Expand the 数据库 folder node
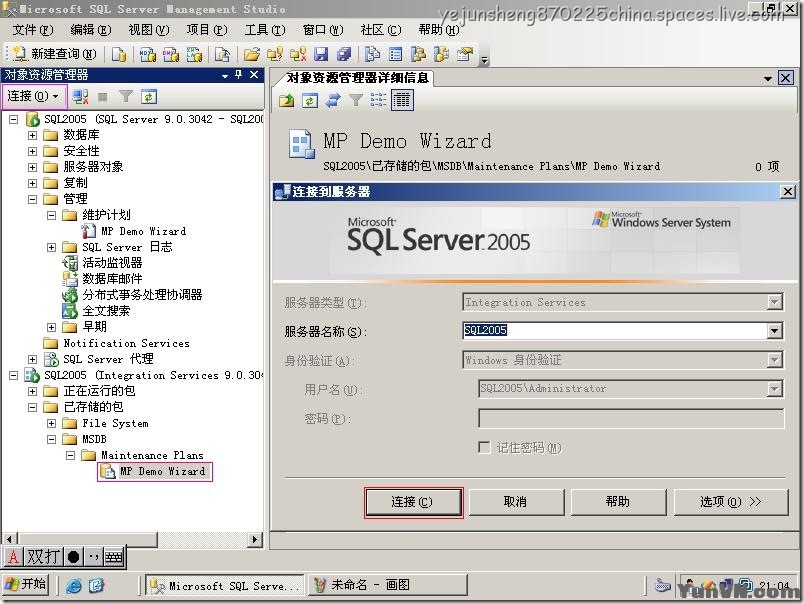804x604 pixels. coord(32,135)
